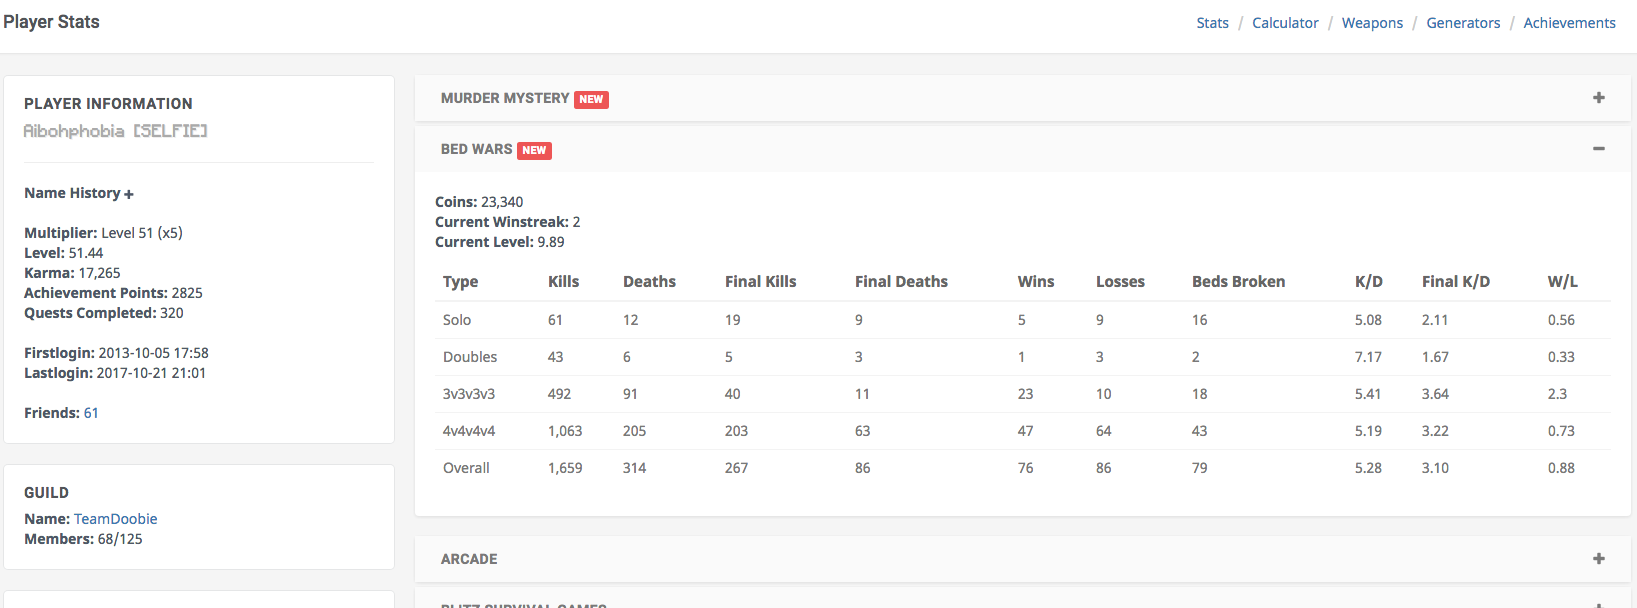Click the Current Level 9.89 line
Viewport: 1637px width, 608px height.
tap(499, 242)
